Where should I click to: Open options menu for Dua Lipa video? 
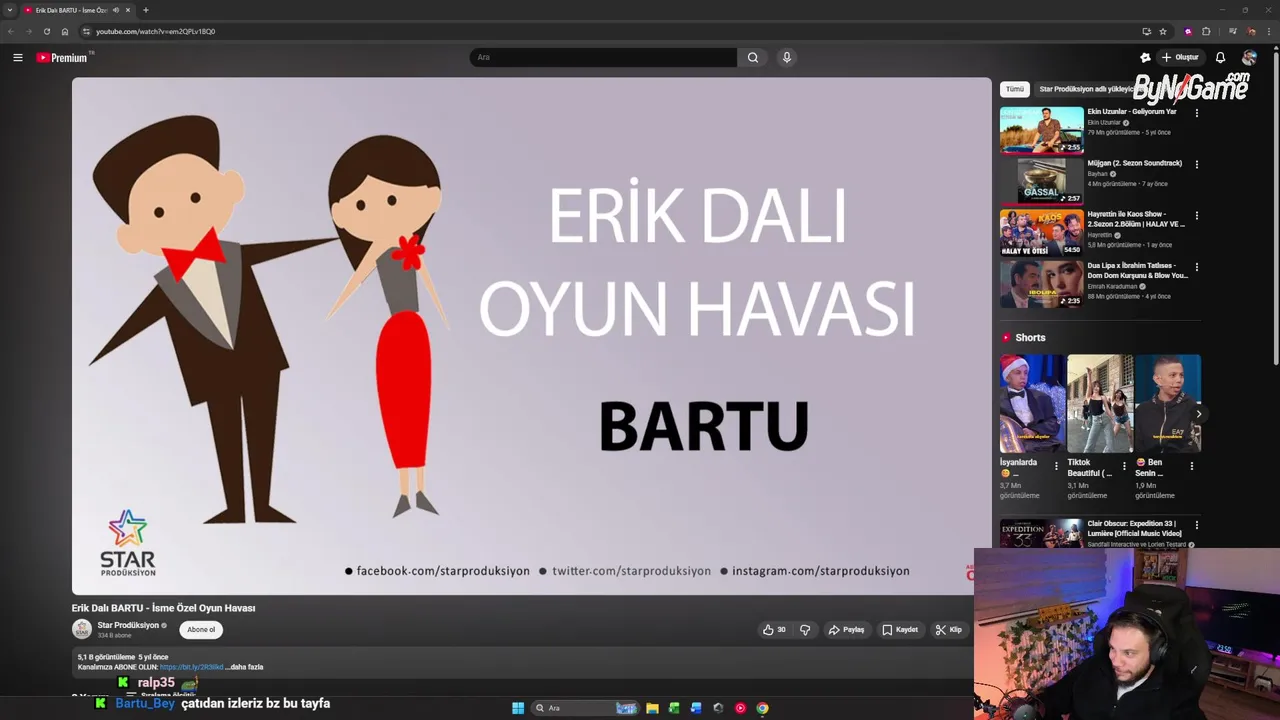[1197, 267]
